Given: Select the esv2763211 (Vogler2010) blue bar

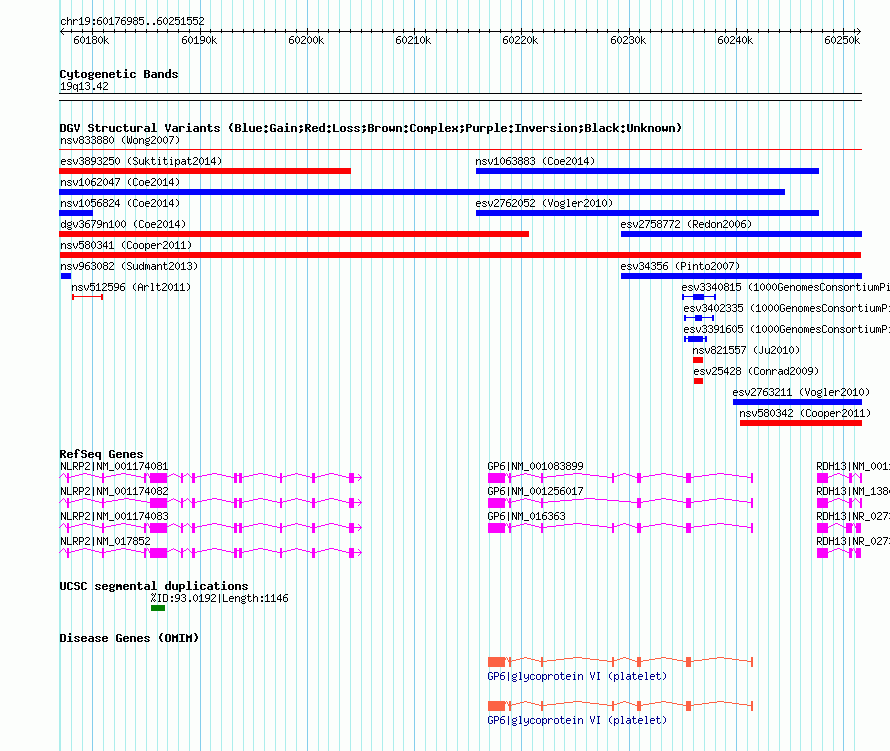Looking at the screenshot, I should [x=797, y=402].
